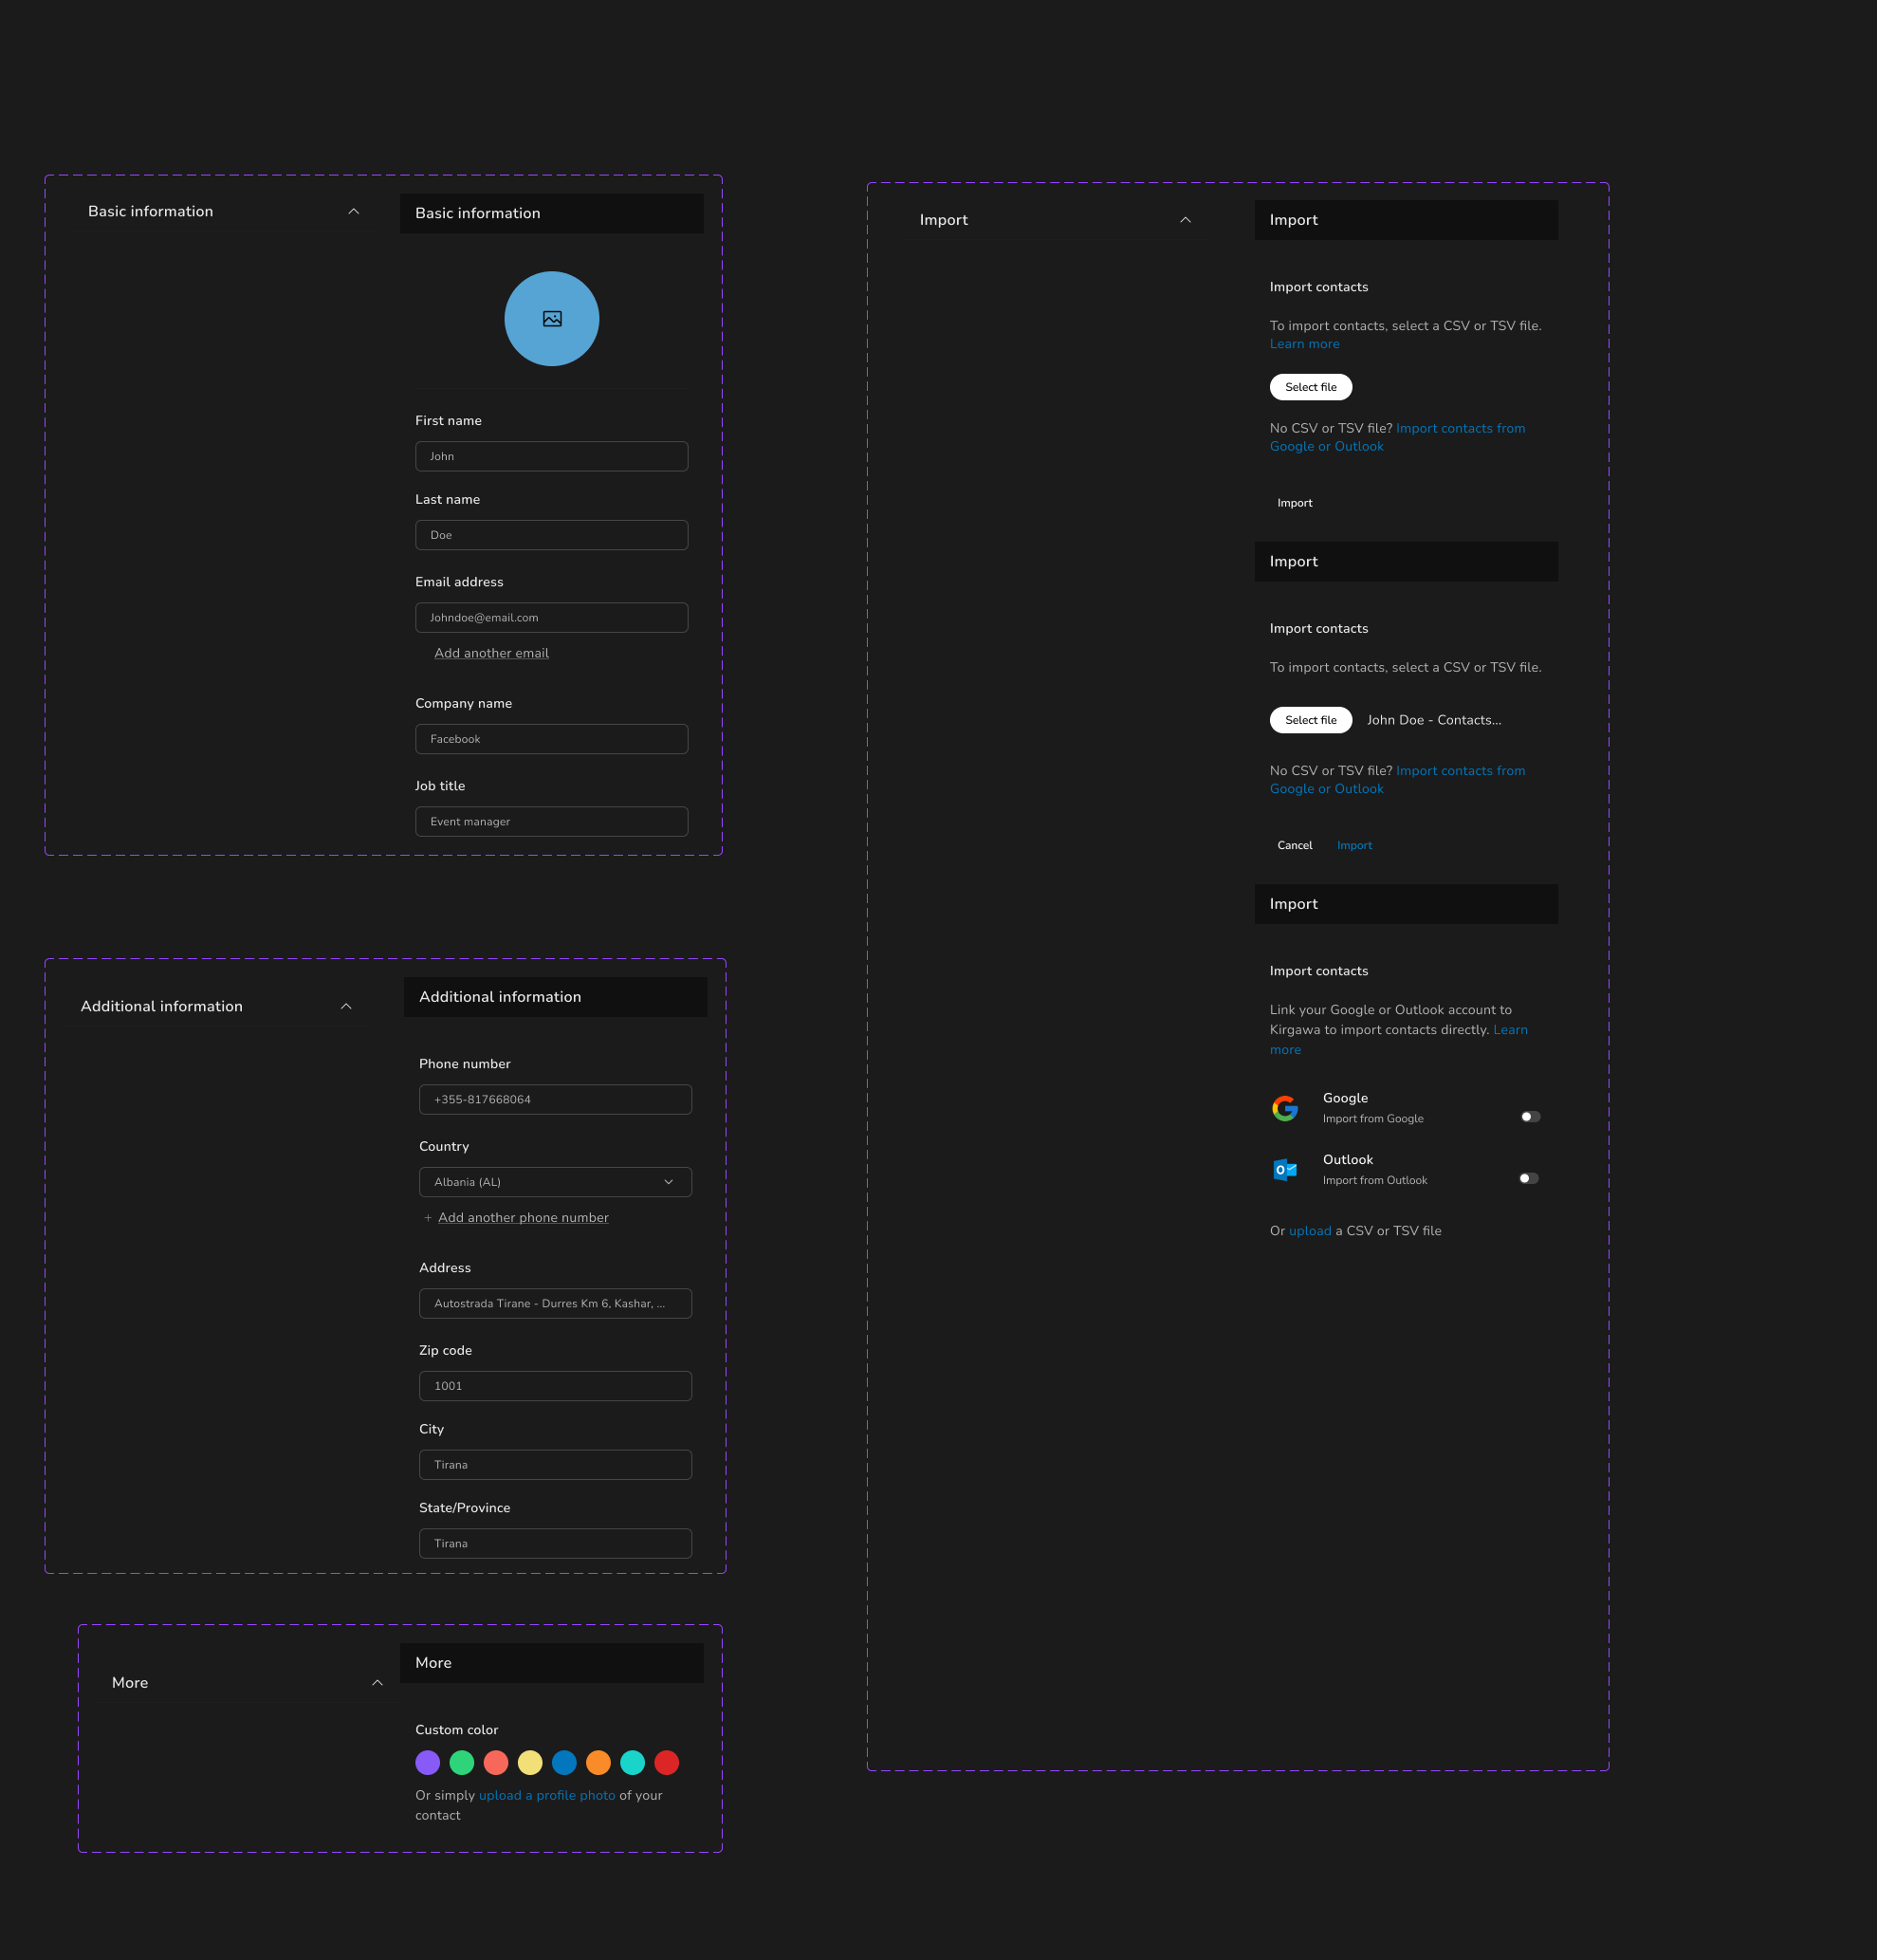
Task: Click upload a profile photo link
Action: [547, 1796]
